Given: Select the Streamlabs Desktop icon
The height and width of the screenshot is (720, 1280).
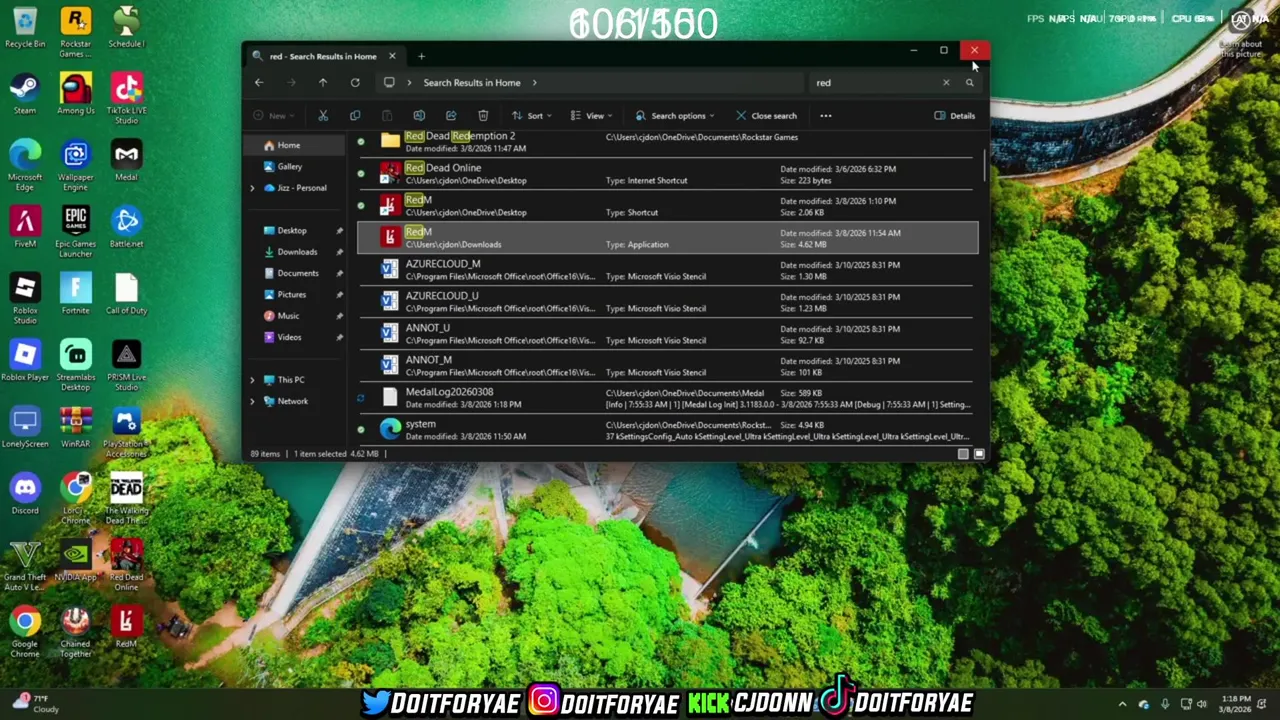Looking at the screenshot, I should click(x=75, y=365).
